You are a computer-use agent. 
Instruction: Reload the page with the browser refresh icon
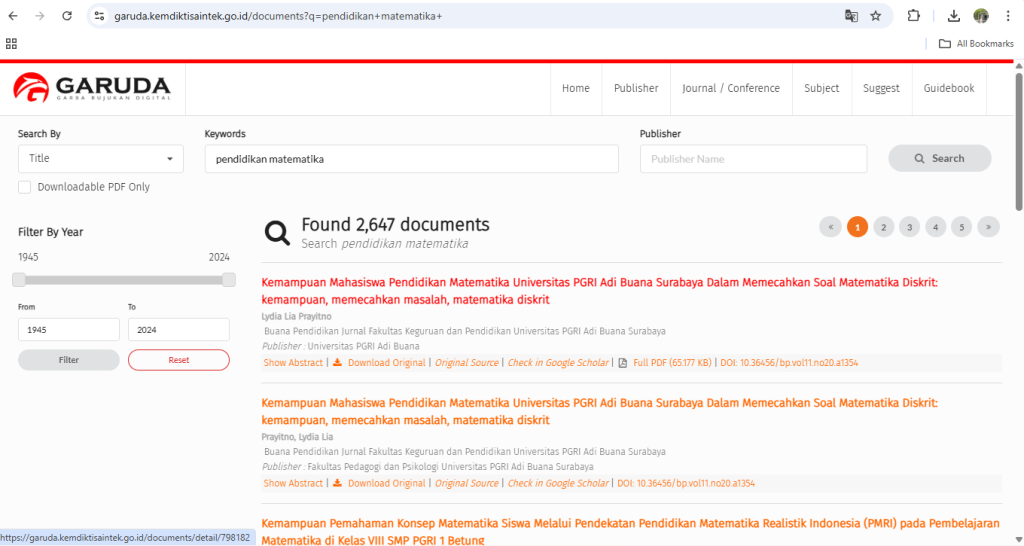click(x=66, y=16)
